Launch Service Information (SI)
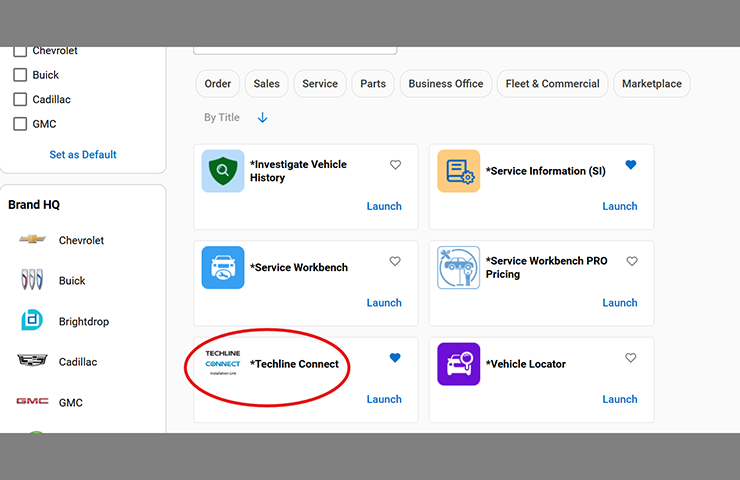The height and width of the screenshot is (480, 740). click(620, 206)
